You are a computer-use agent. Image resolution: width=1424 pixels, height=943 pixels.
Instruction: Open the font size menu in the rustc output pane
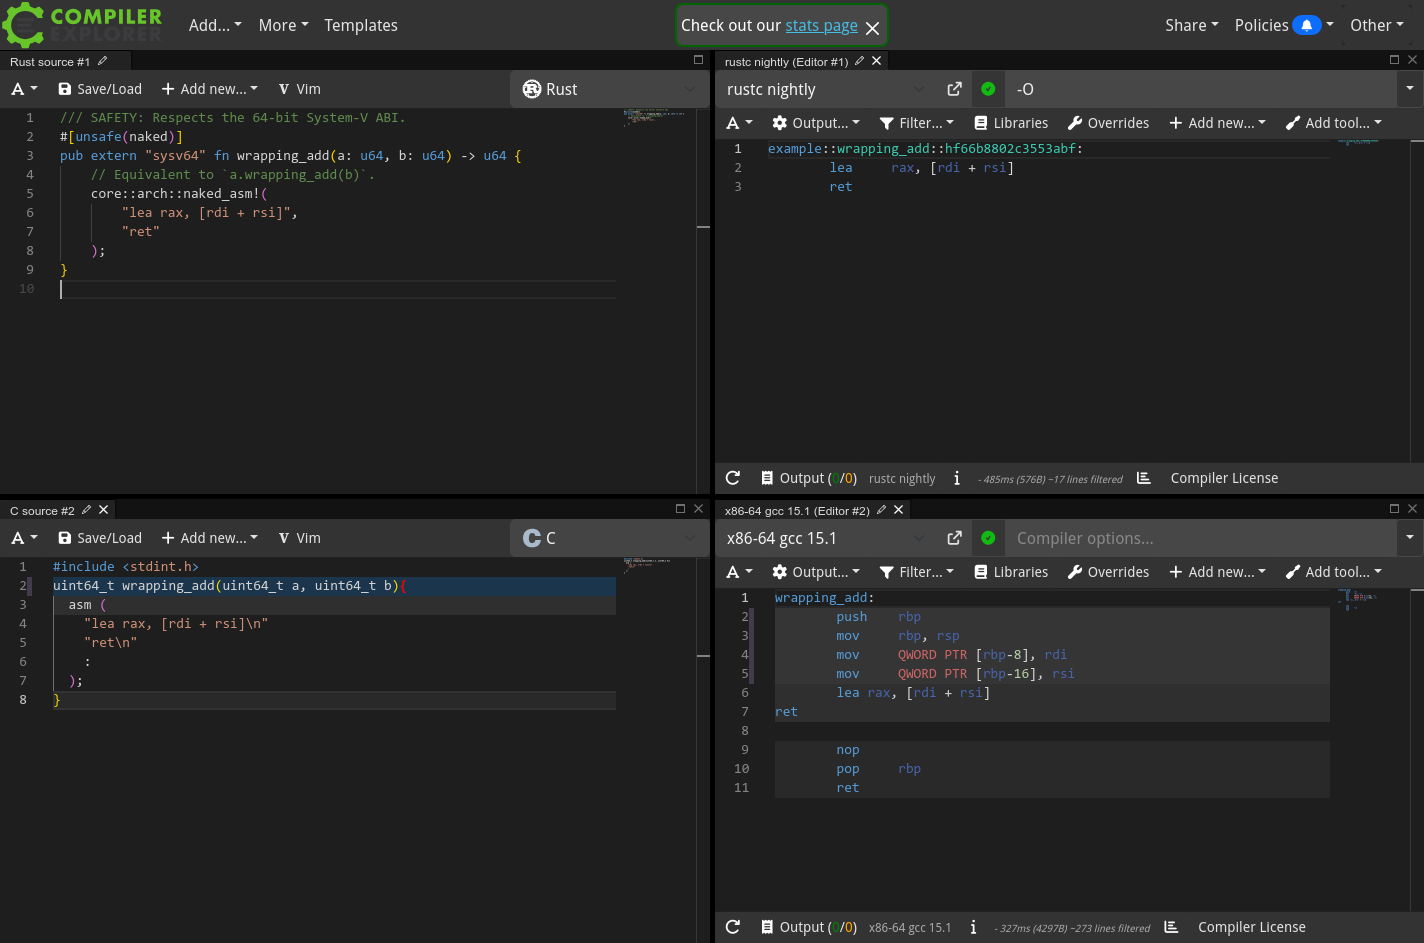click(739, 123)
